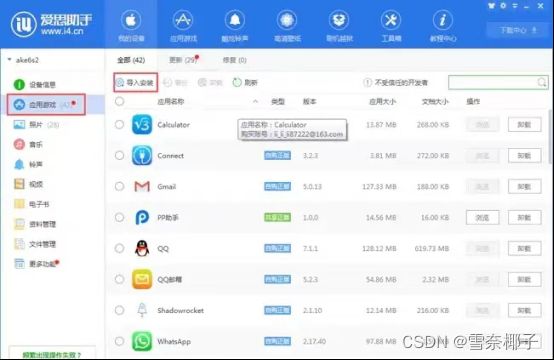Open the skin shirt icon in title bar
554x360 pixels.
pos(491,6)
